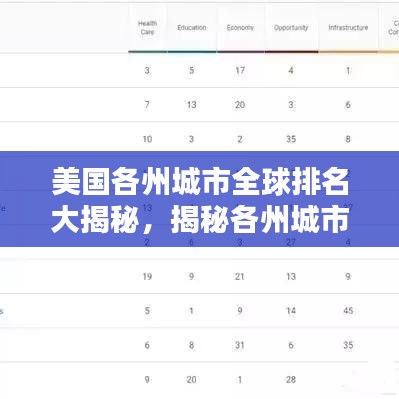This screenshot has width=399, height=399.
Task: Click Economy rank 17 in first row
Action: [240, 70]
